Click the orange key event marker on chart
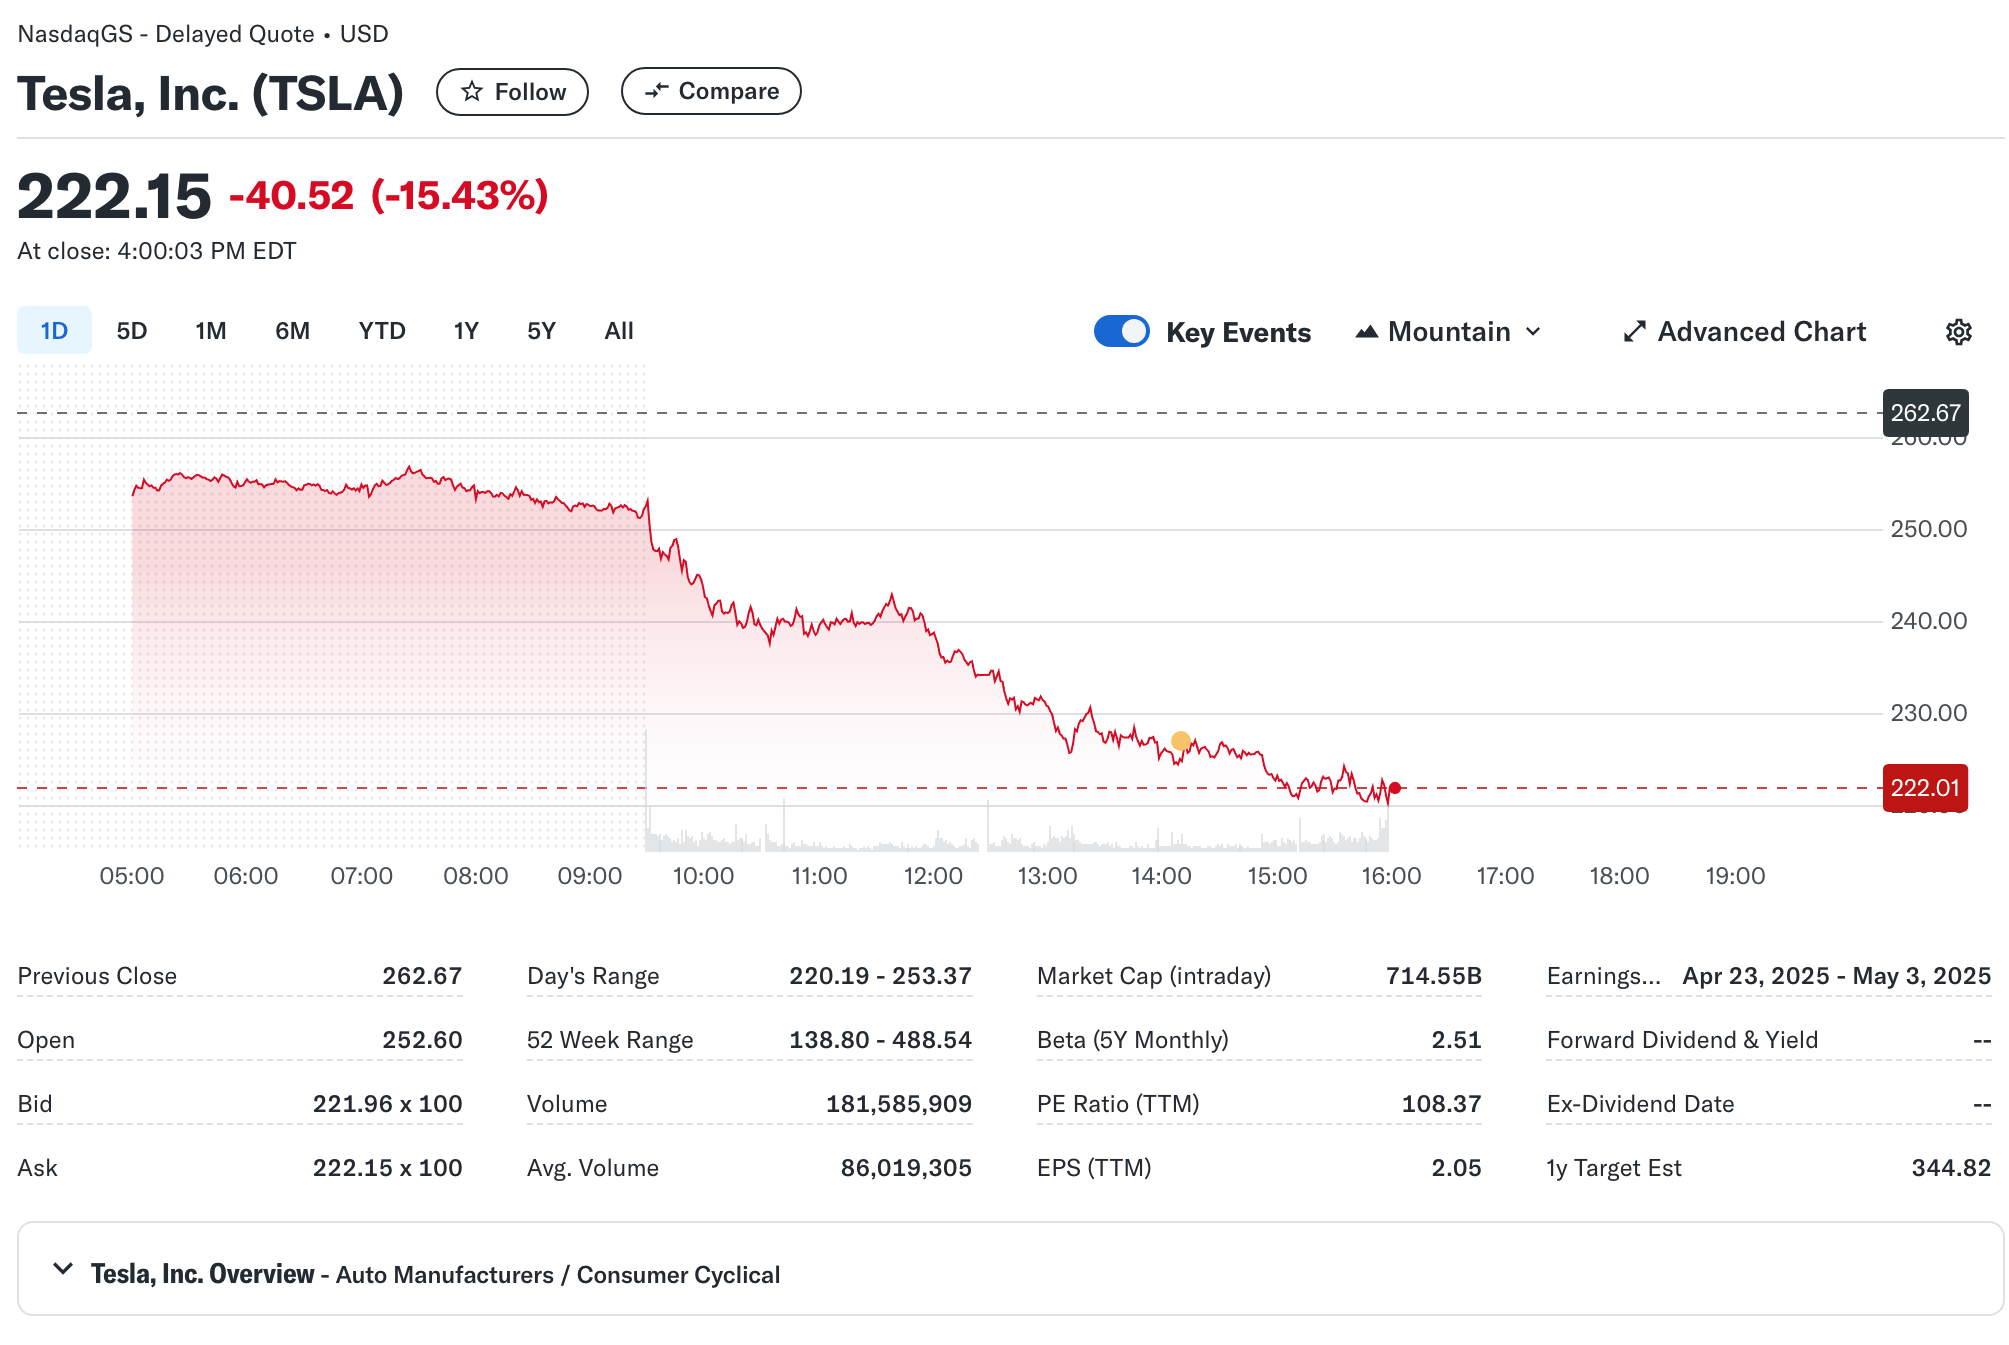 [x=1181, y=741]
